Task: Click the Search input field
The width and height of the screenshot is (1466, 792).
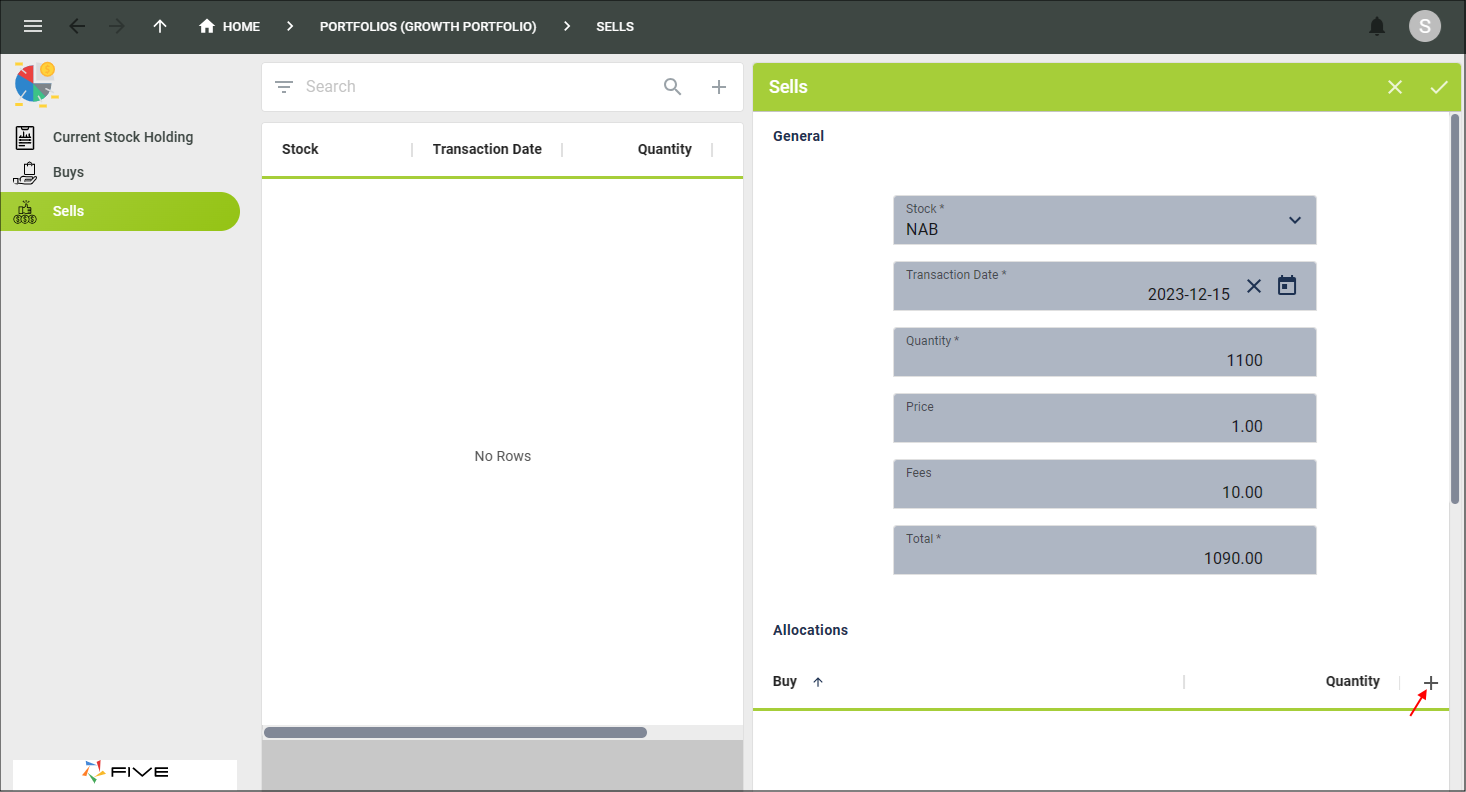Action: 478,87
